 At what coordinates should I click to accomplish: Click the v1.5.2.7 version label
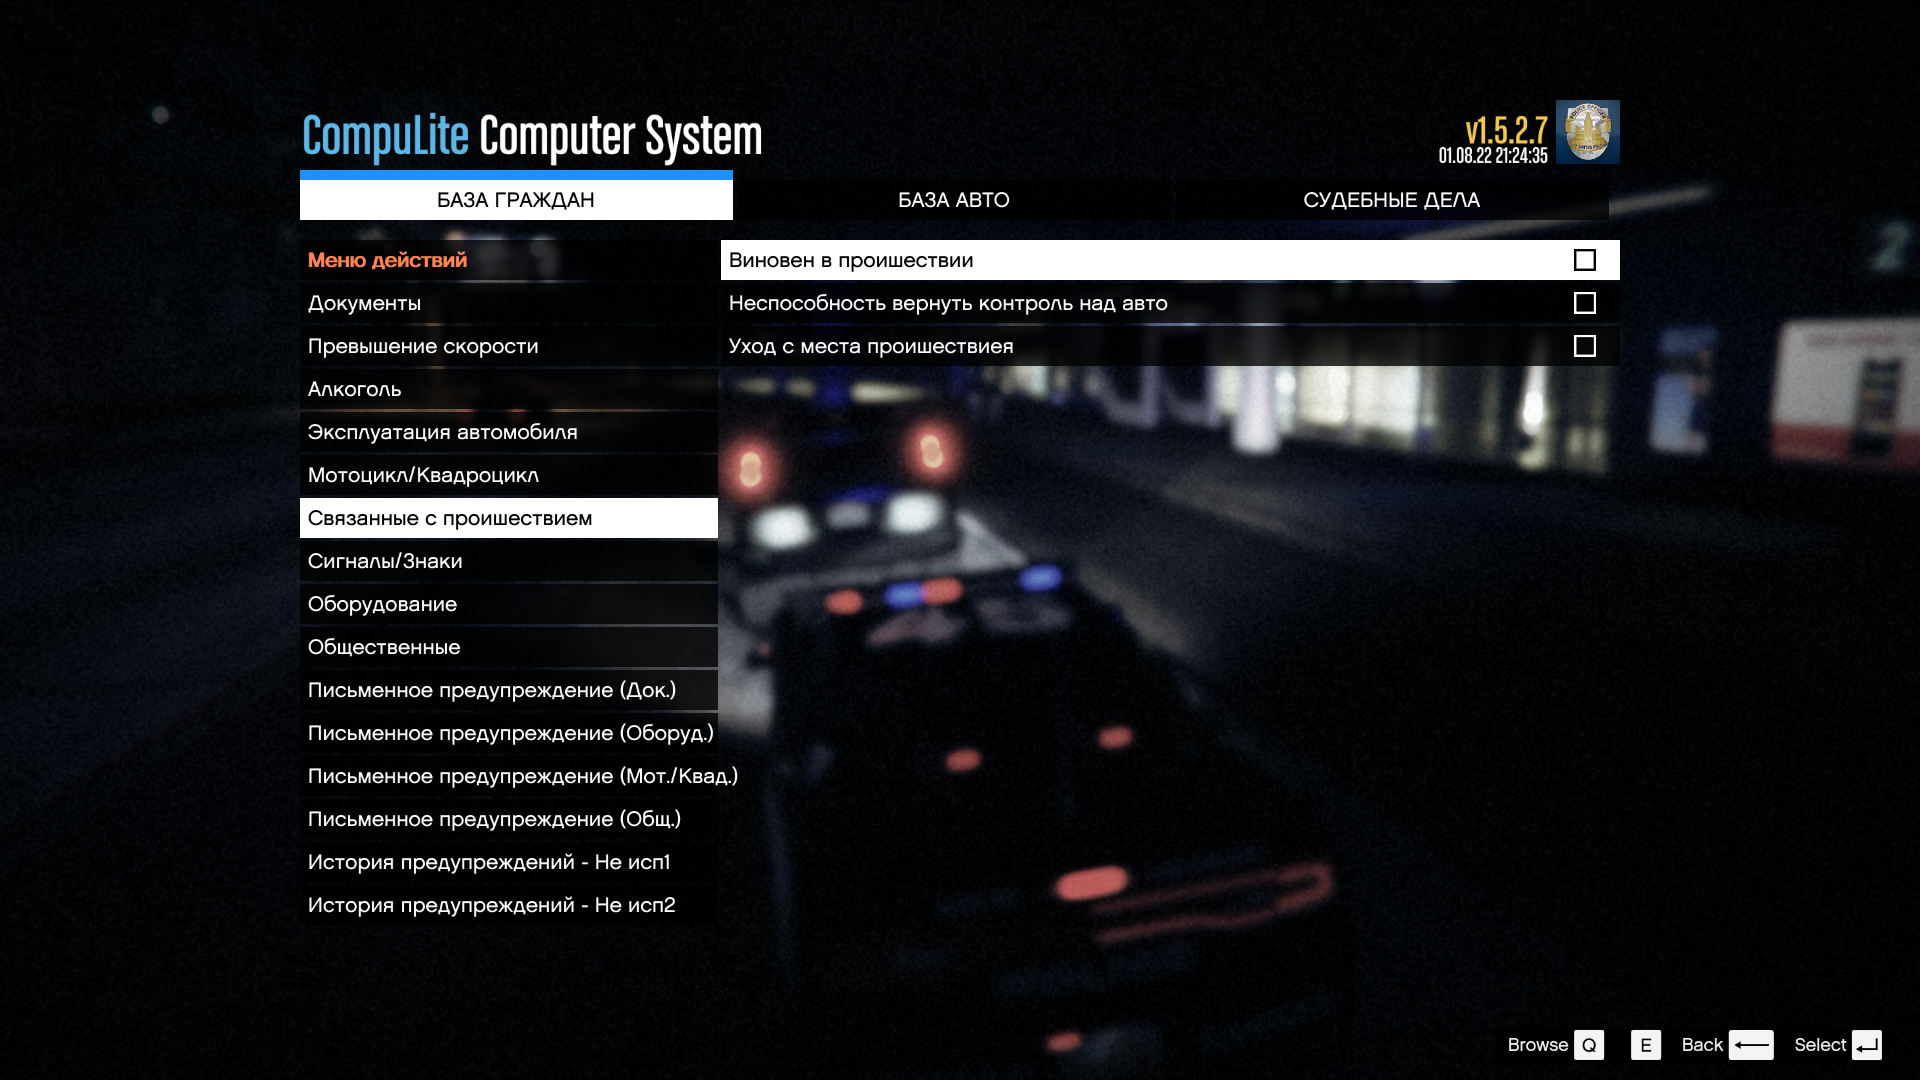point(1505,131)
